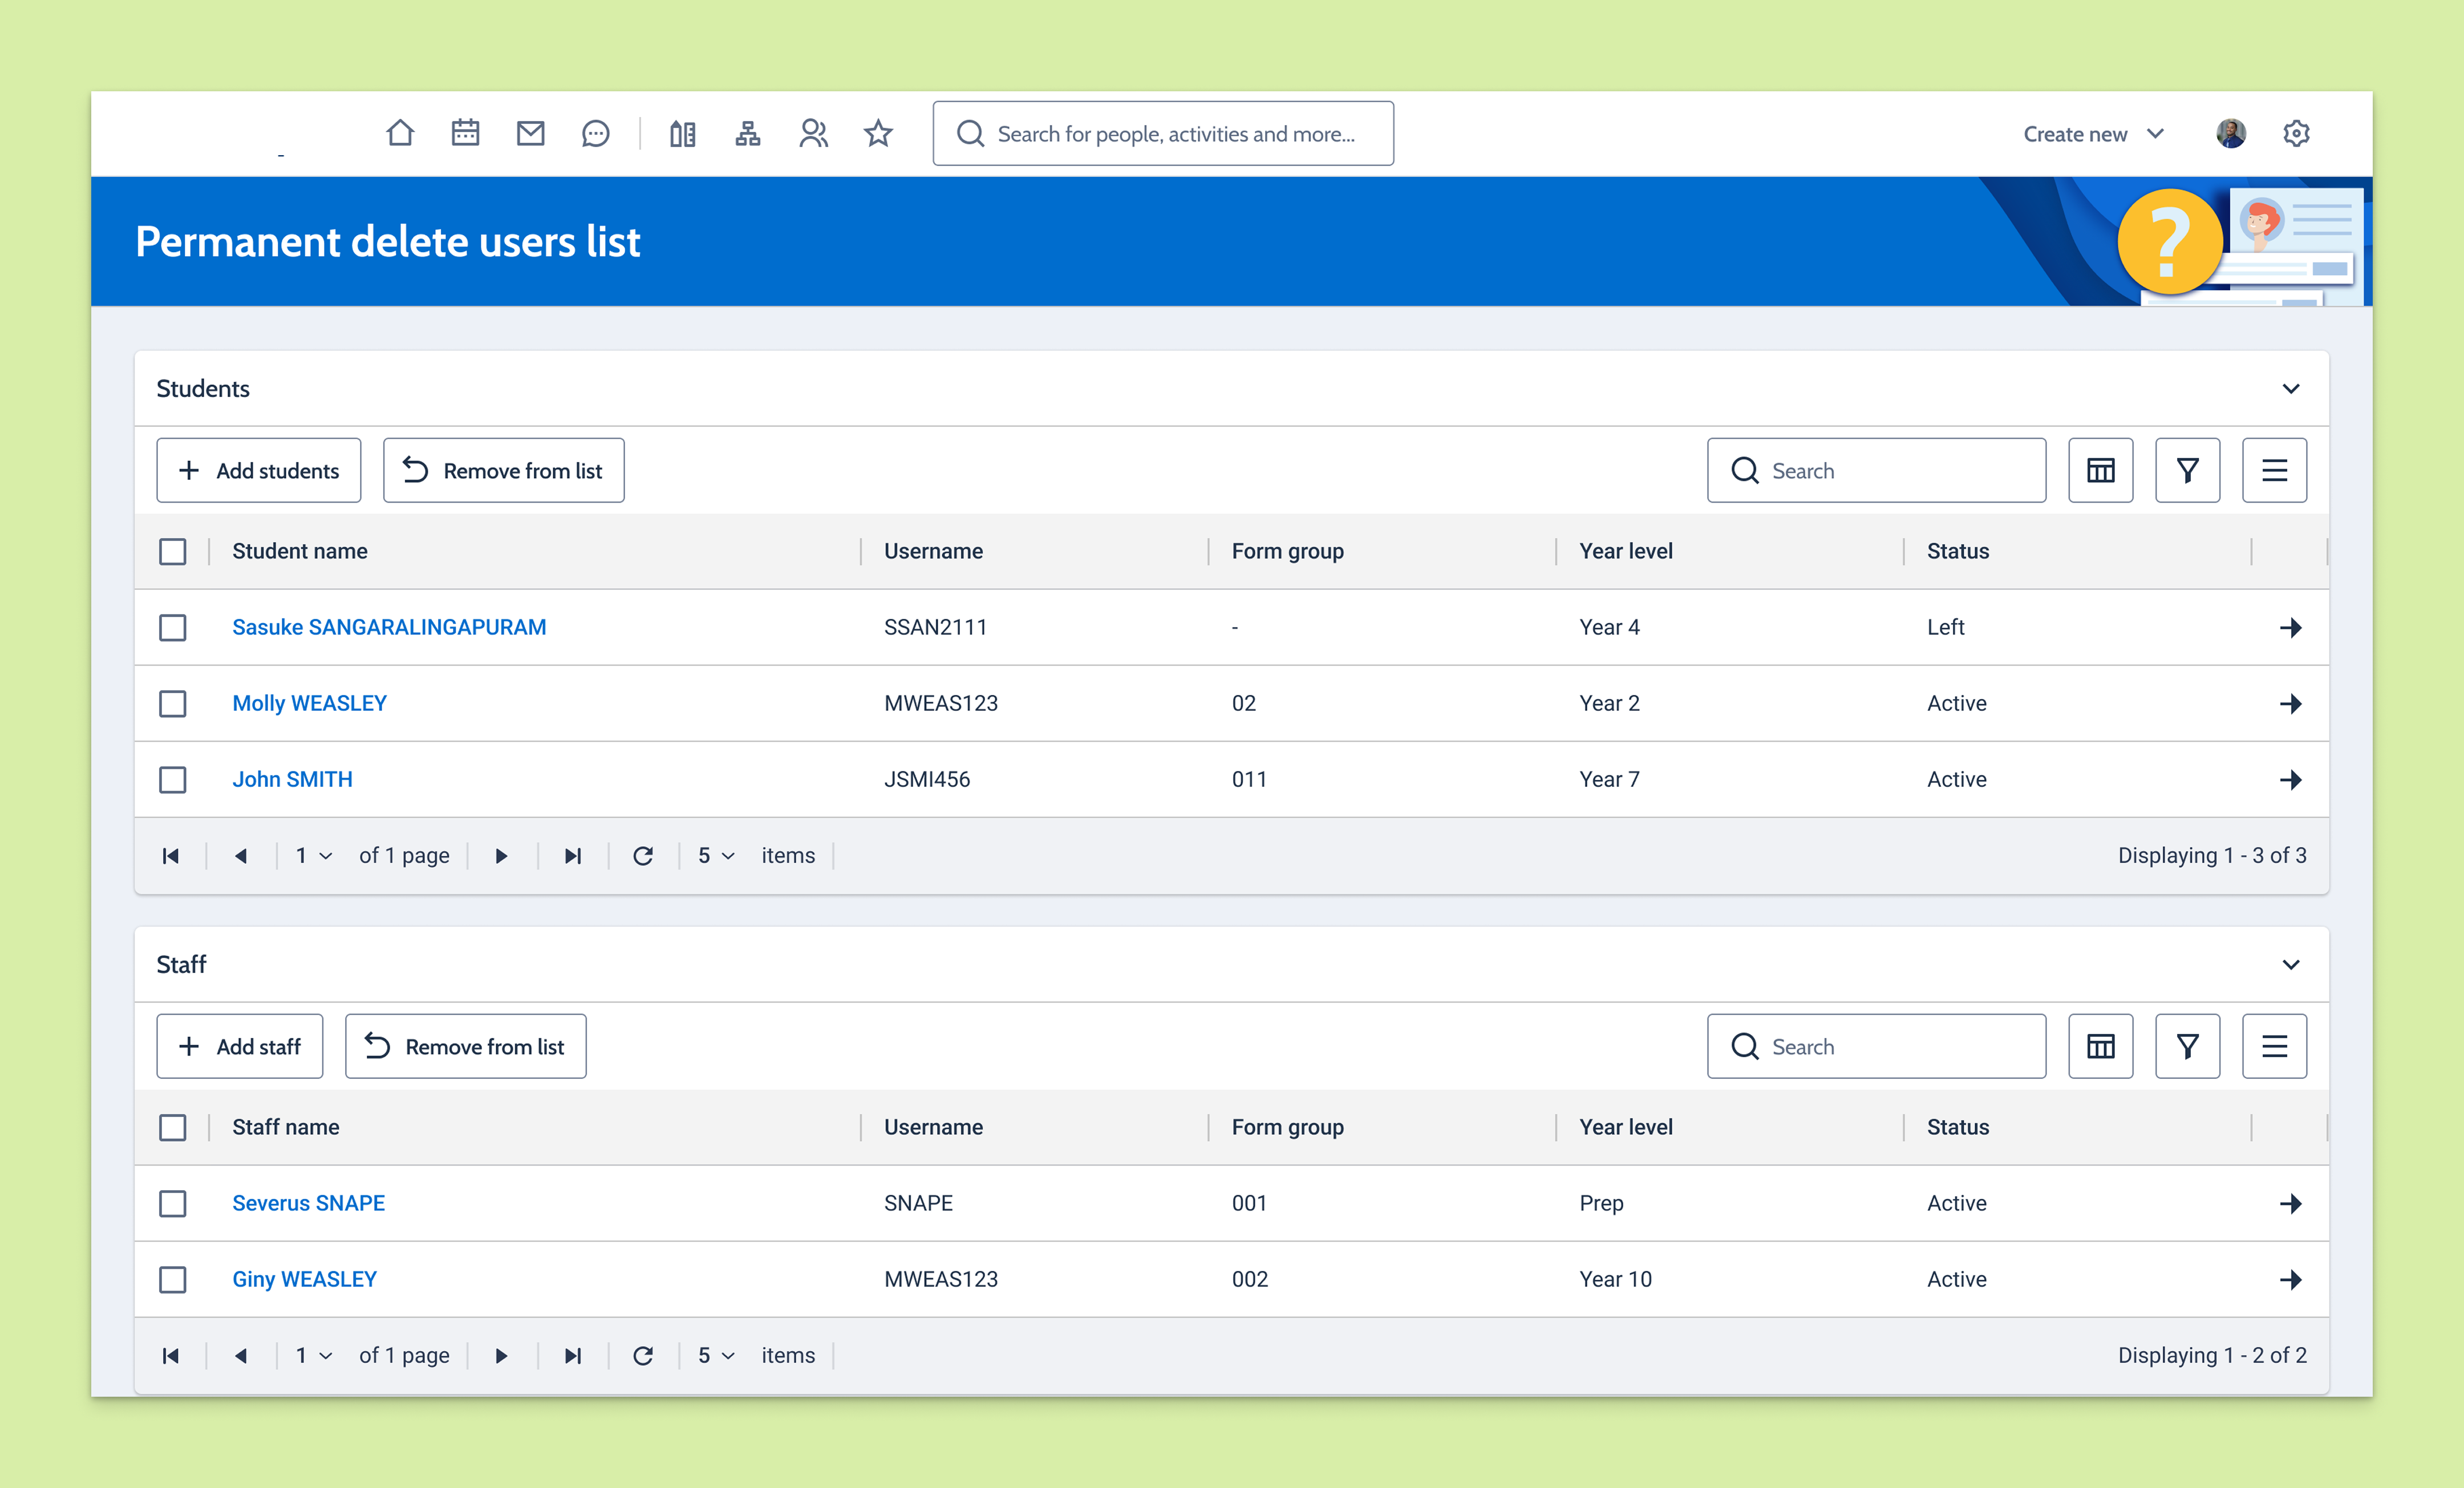
Task: Open page number dropdown in Staff pager
Action: 313,1355
